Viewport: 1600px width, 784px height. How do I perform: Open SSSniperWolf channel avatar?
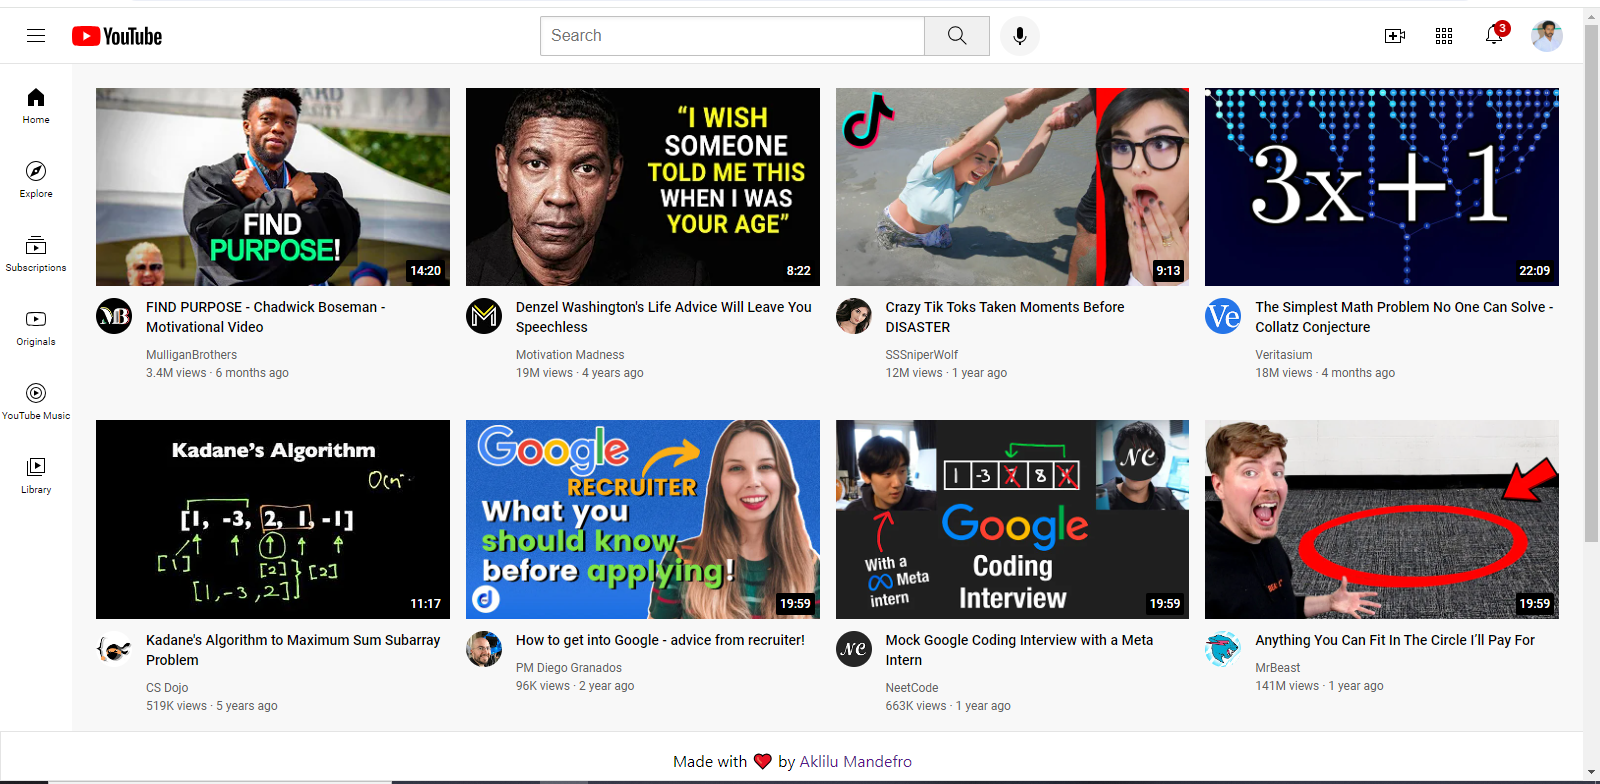pos(854,316)
